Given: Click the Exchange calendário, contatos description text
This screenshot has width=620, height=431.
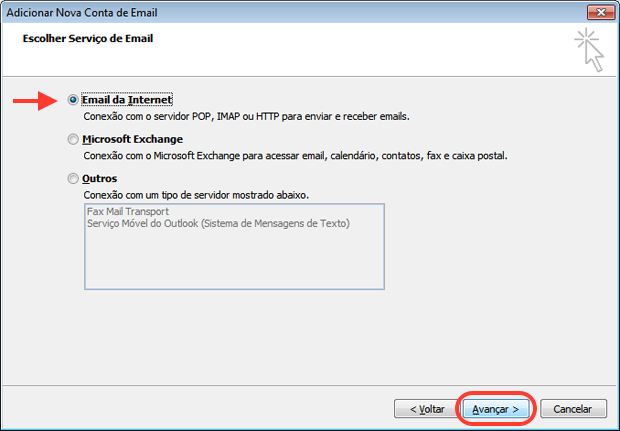Looking at the screenshot, I should pos(295,156).
